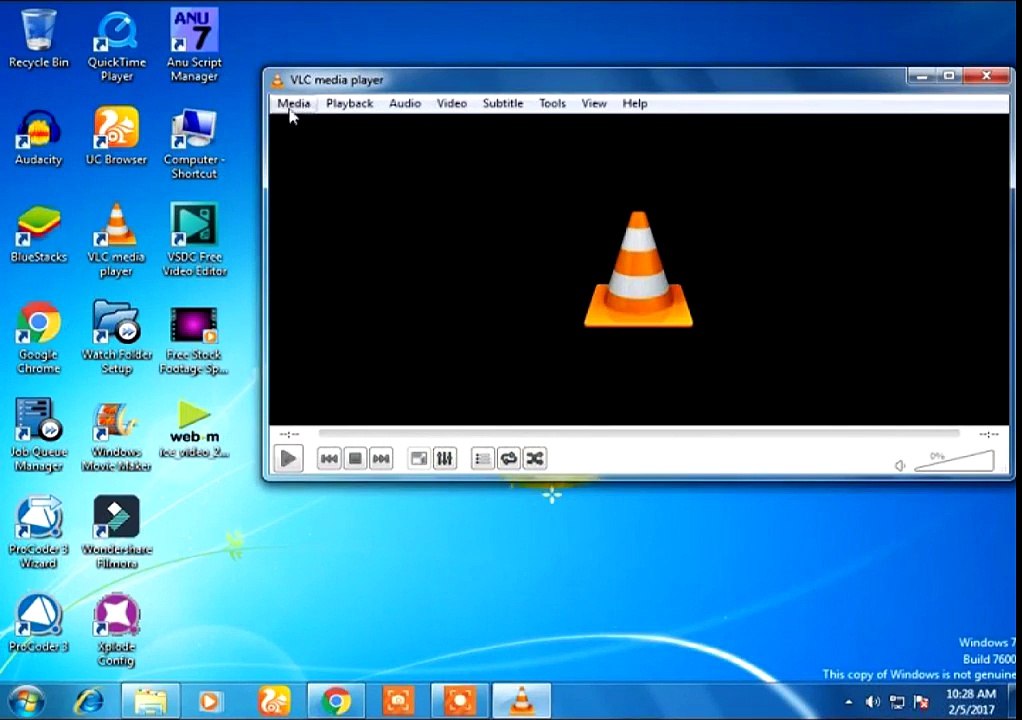Click the remaining time label

989,434
